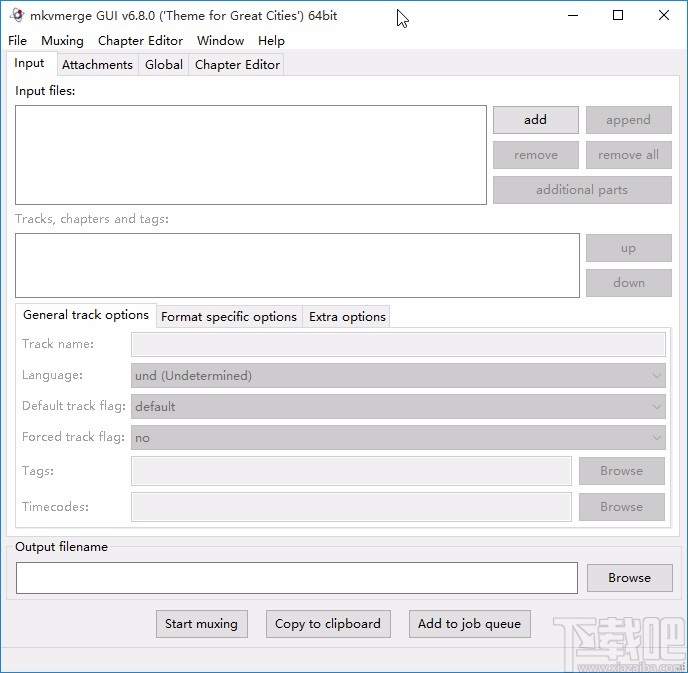688x673 pixels.
Task: Focus the Timecodes input field
Action: point(351,507)
